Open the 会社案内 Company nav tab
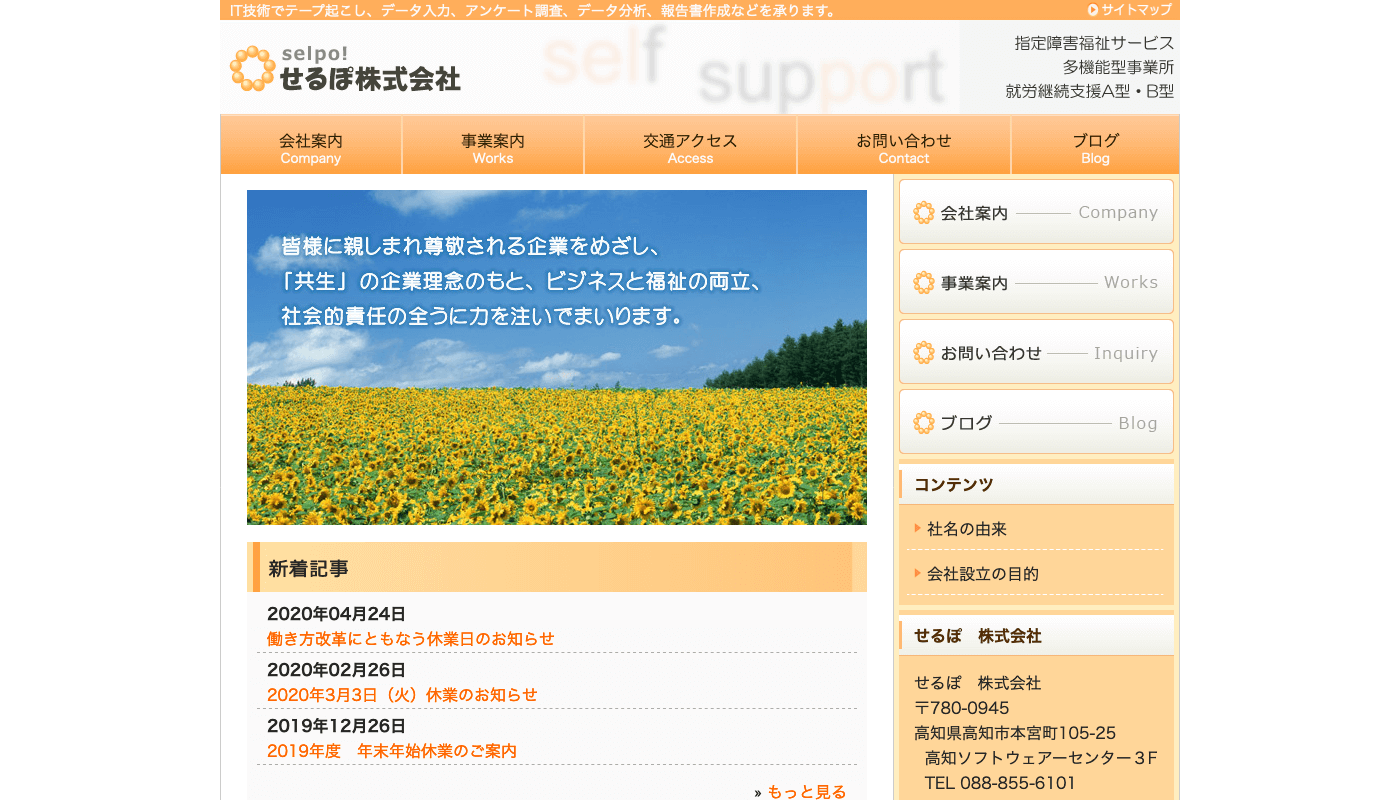 click(311, 146)
